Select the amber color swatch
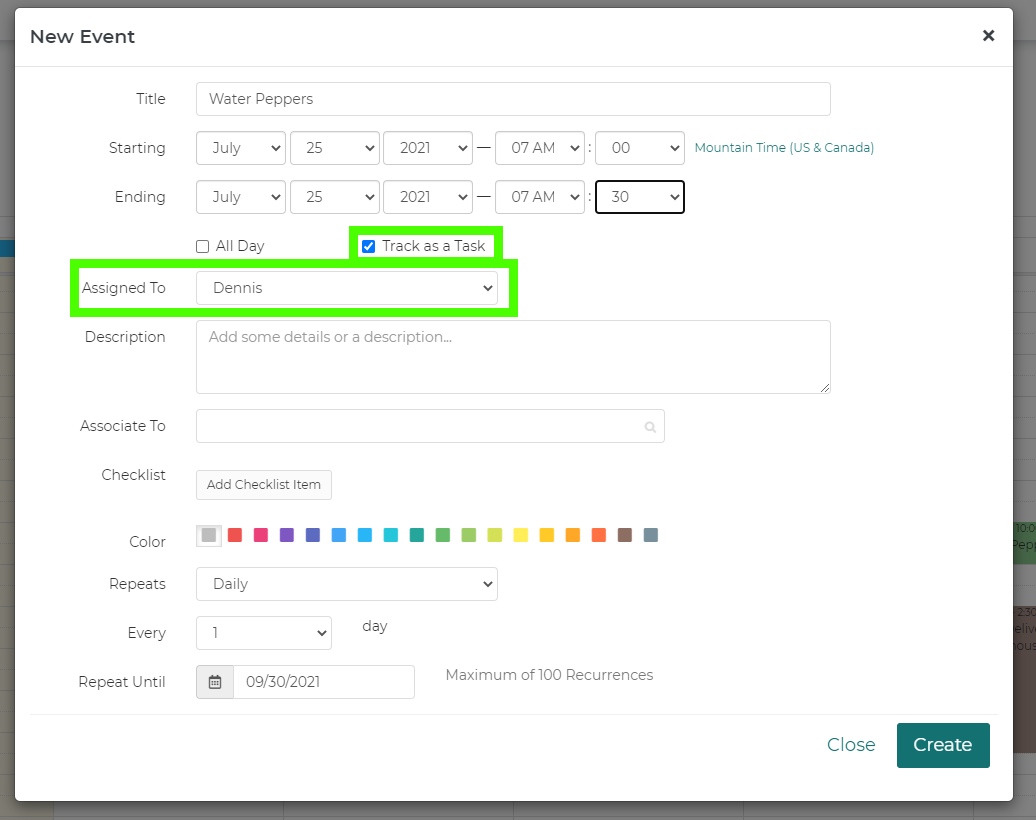The height and width of the screenshot is (820, 1036). [547, 535]
